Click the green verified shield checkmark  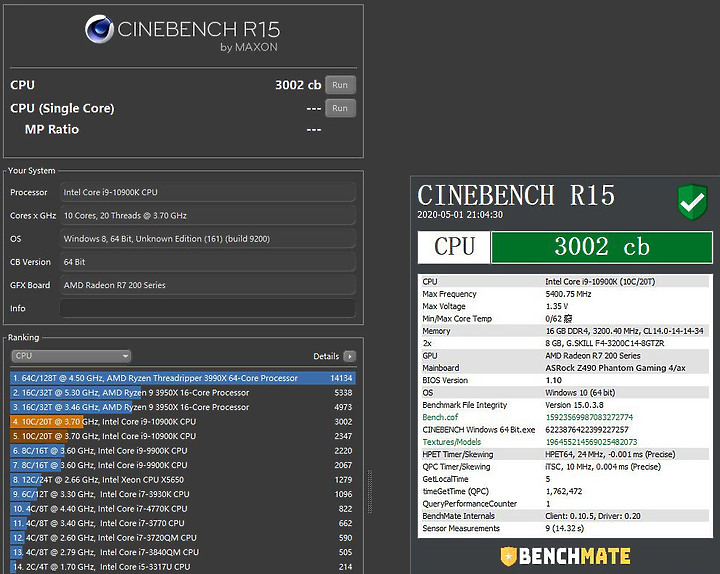692,202
